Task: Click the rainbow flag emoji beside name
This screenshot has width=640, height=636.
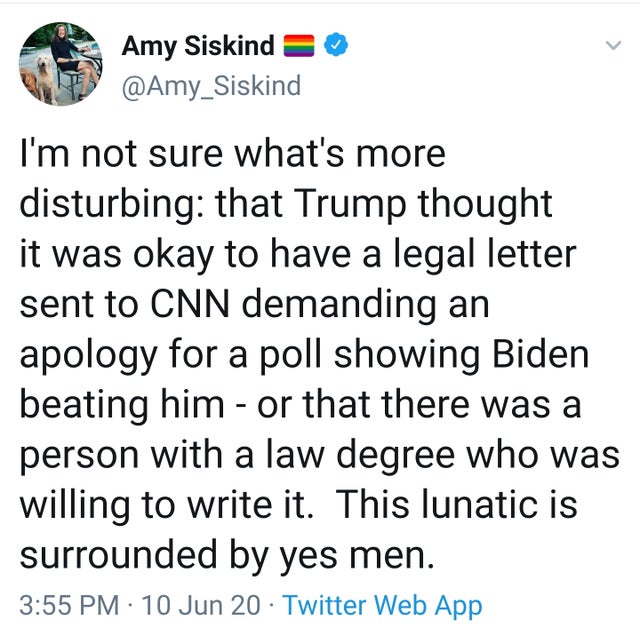Action: pos(299,45)
